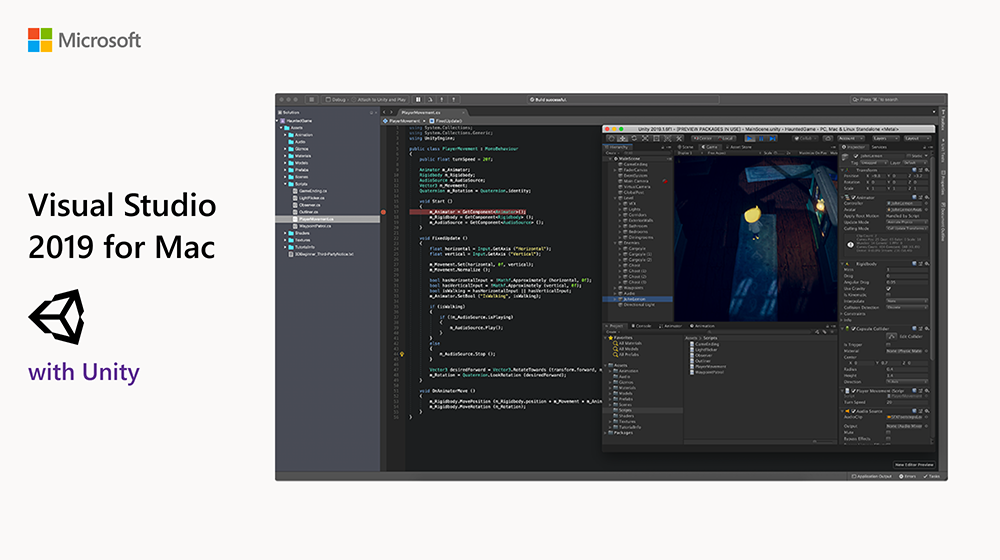Click the New Editor Preview button
Image resolution: width=1000 pixels, height=560 pixels.
914,465
